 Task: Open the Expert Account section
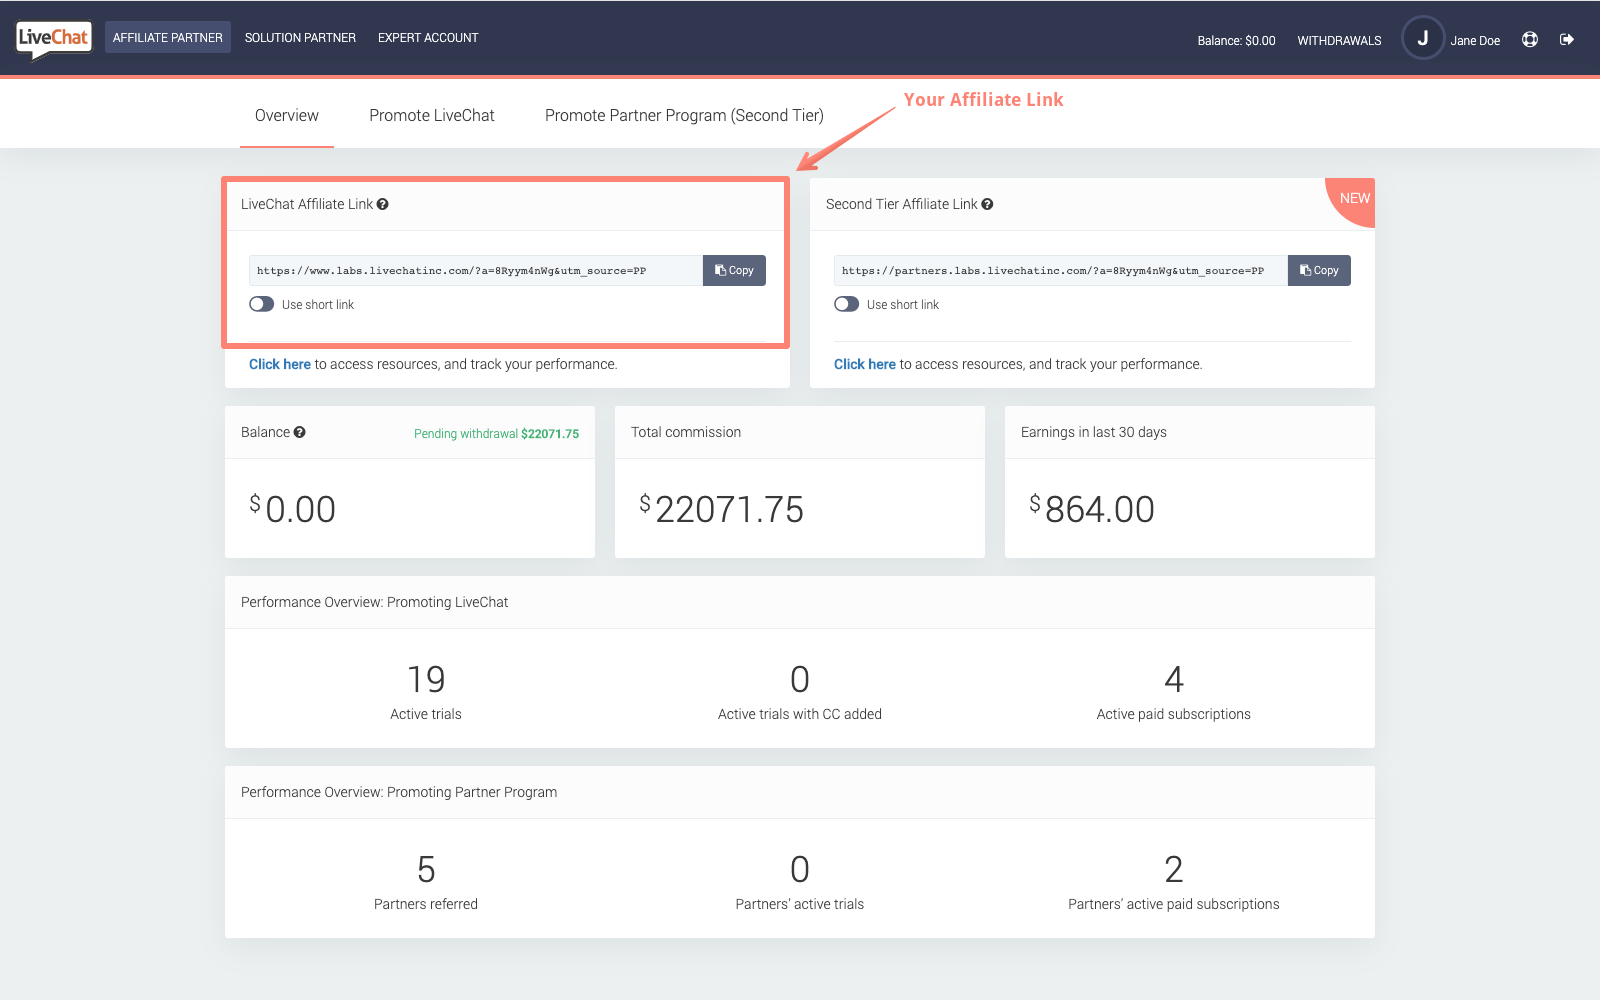coord(428,38)
